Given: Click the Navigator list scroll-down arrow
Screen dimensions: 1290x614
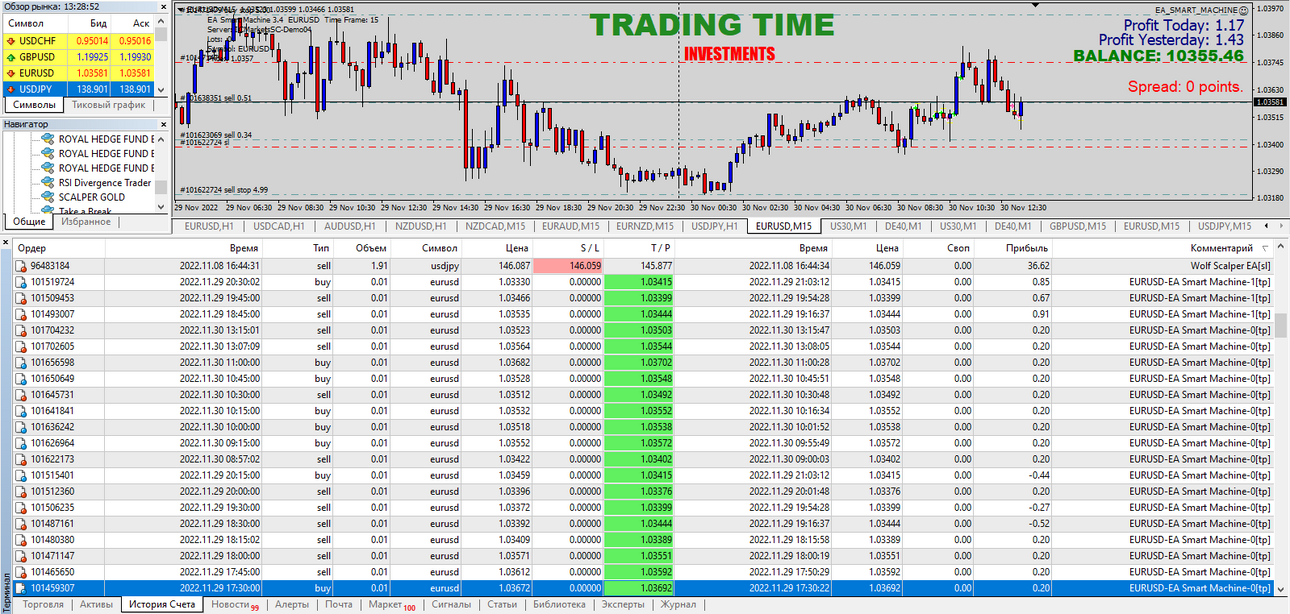Looking at the screenshot, I should pos(162,208).
